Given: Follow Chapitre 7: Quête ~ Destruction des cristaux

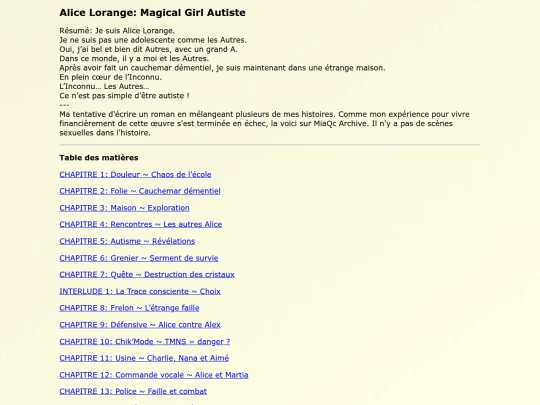Looking at the screenshot, I should [x=147, y=274].
